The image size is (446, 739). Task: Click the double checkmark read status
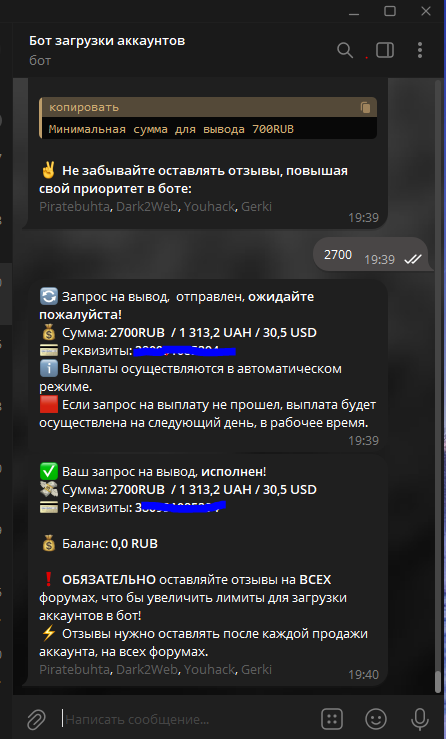click(x=413, y=259)
